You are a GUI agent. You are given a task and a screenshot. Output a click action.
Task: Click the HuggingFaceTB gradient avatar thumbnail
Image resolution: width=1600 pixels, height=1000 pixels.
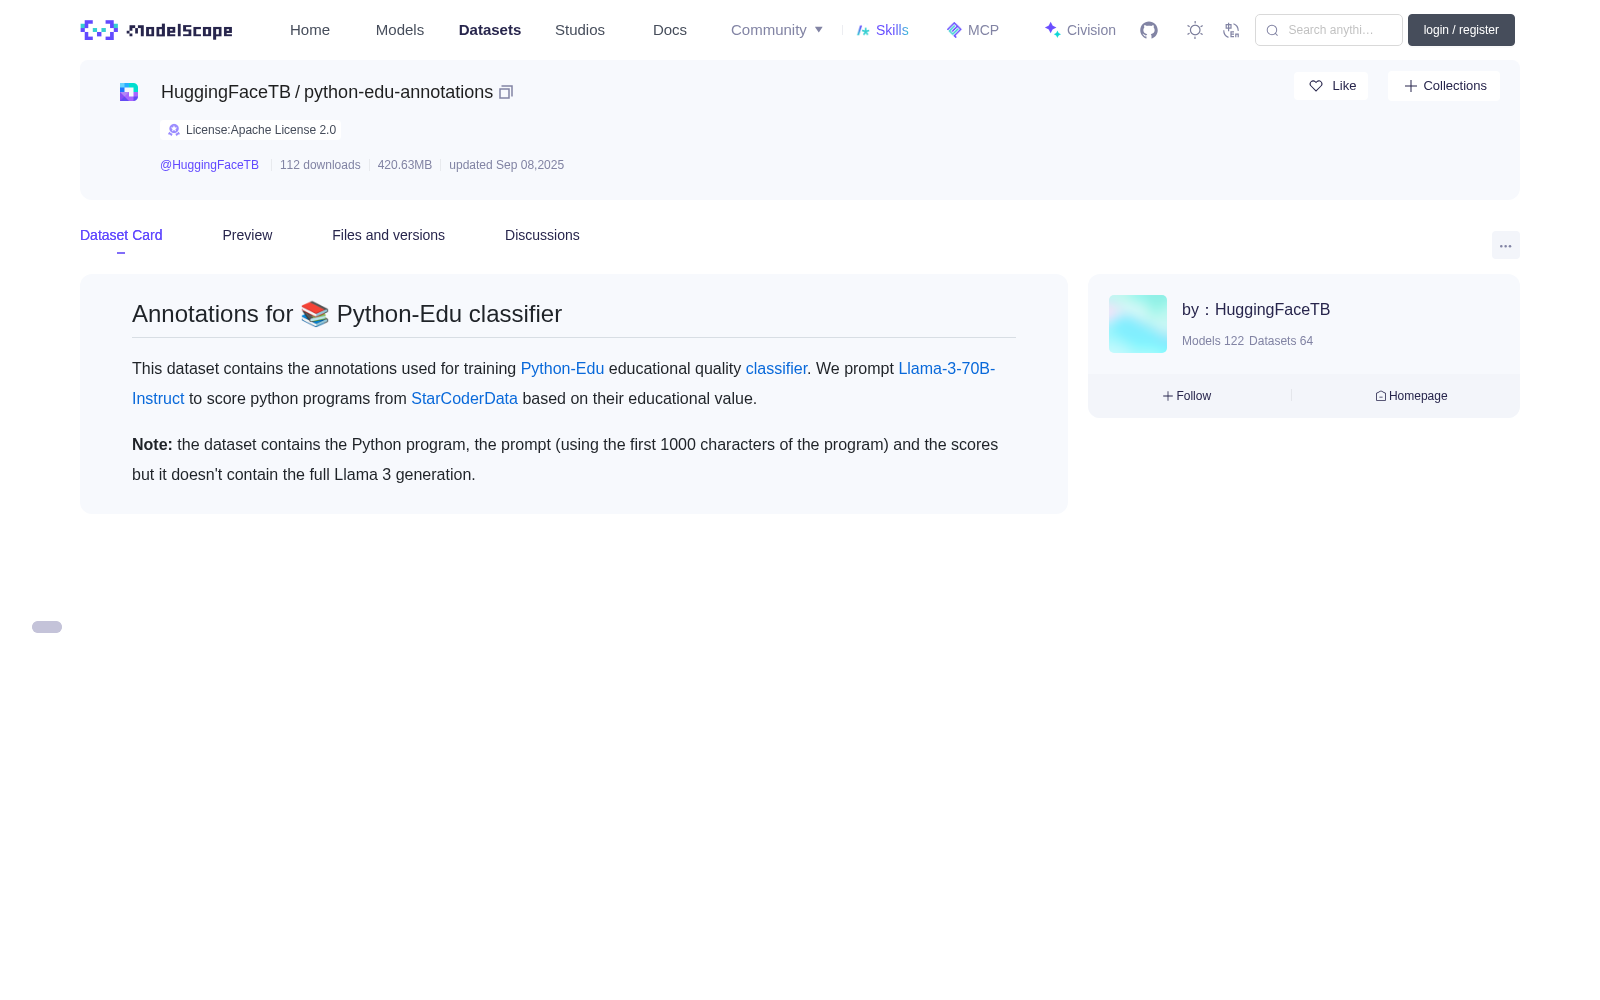pos(1138,324)
